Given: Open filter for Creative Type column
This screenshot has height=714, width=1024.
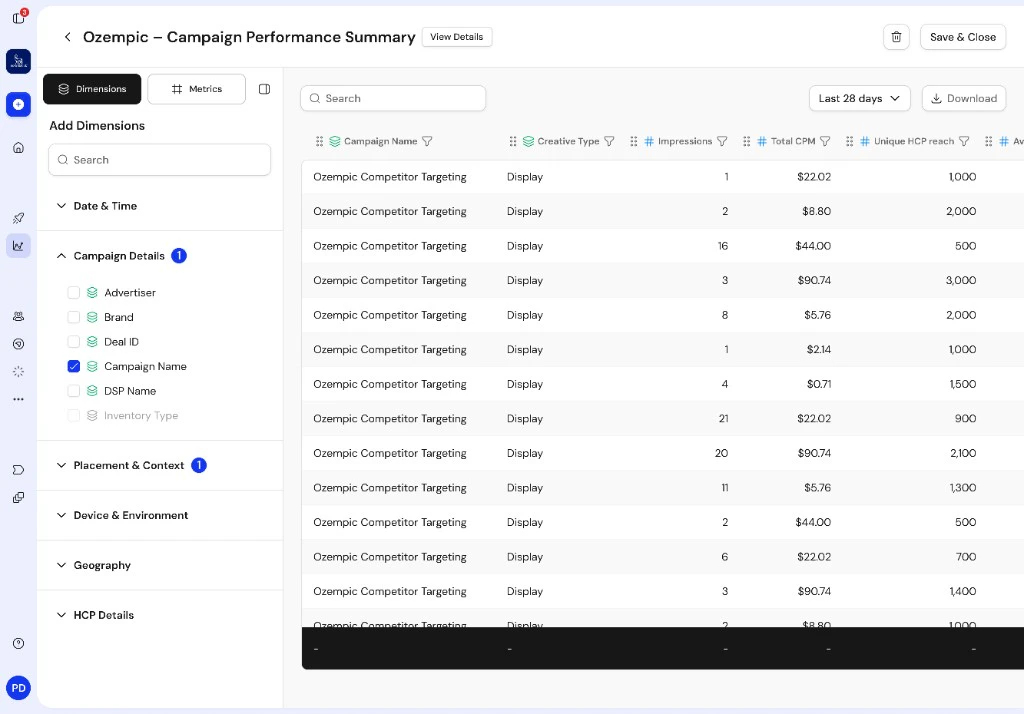Looking at the screenshot, I should coord(609,141).
